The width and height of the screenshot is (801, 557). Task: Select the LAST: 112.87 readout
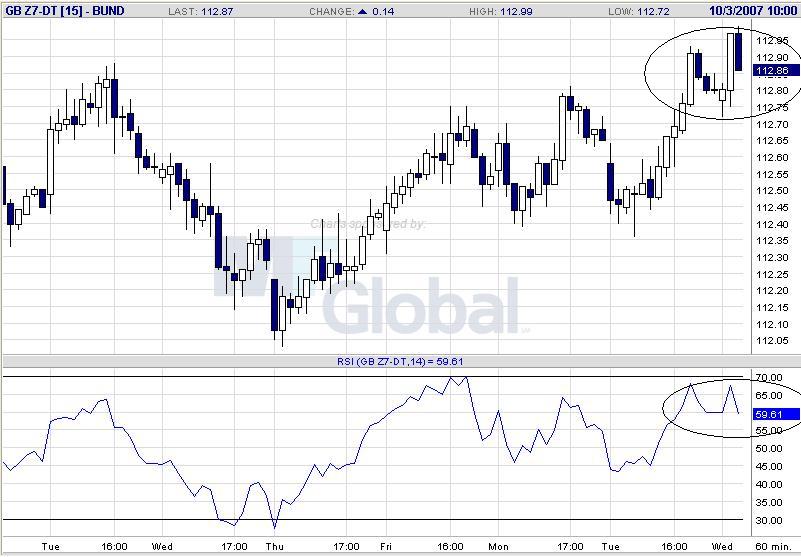(x=201, y=11)
